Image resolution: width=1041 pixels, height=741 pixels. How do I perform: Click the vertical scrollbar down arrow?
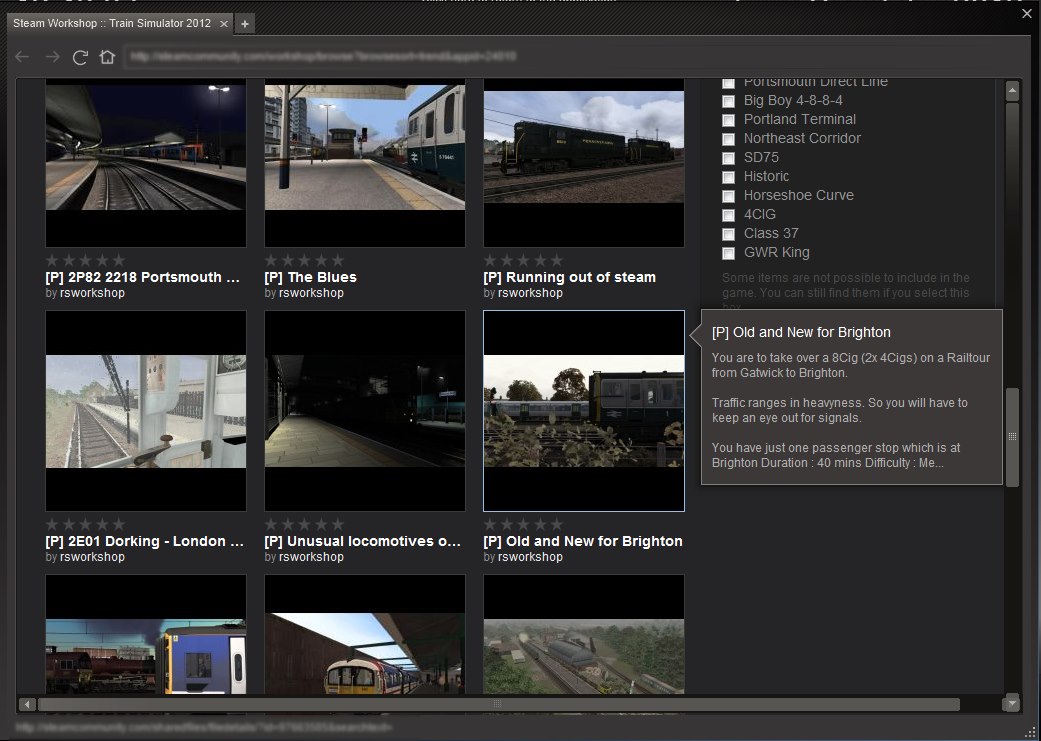[x=1012, y=704]
